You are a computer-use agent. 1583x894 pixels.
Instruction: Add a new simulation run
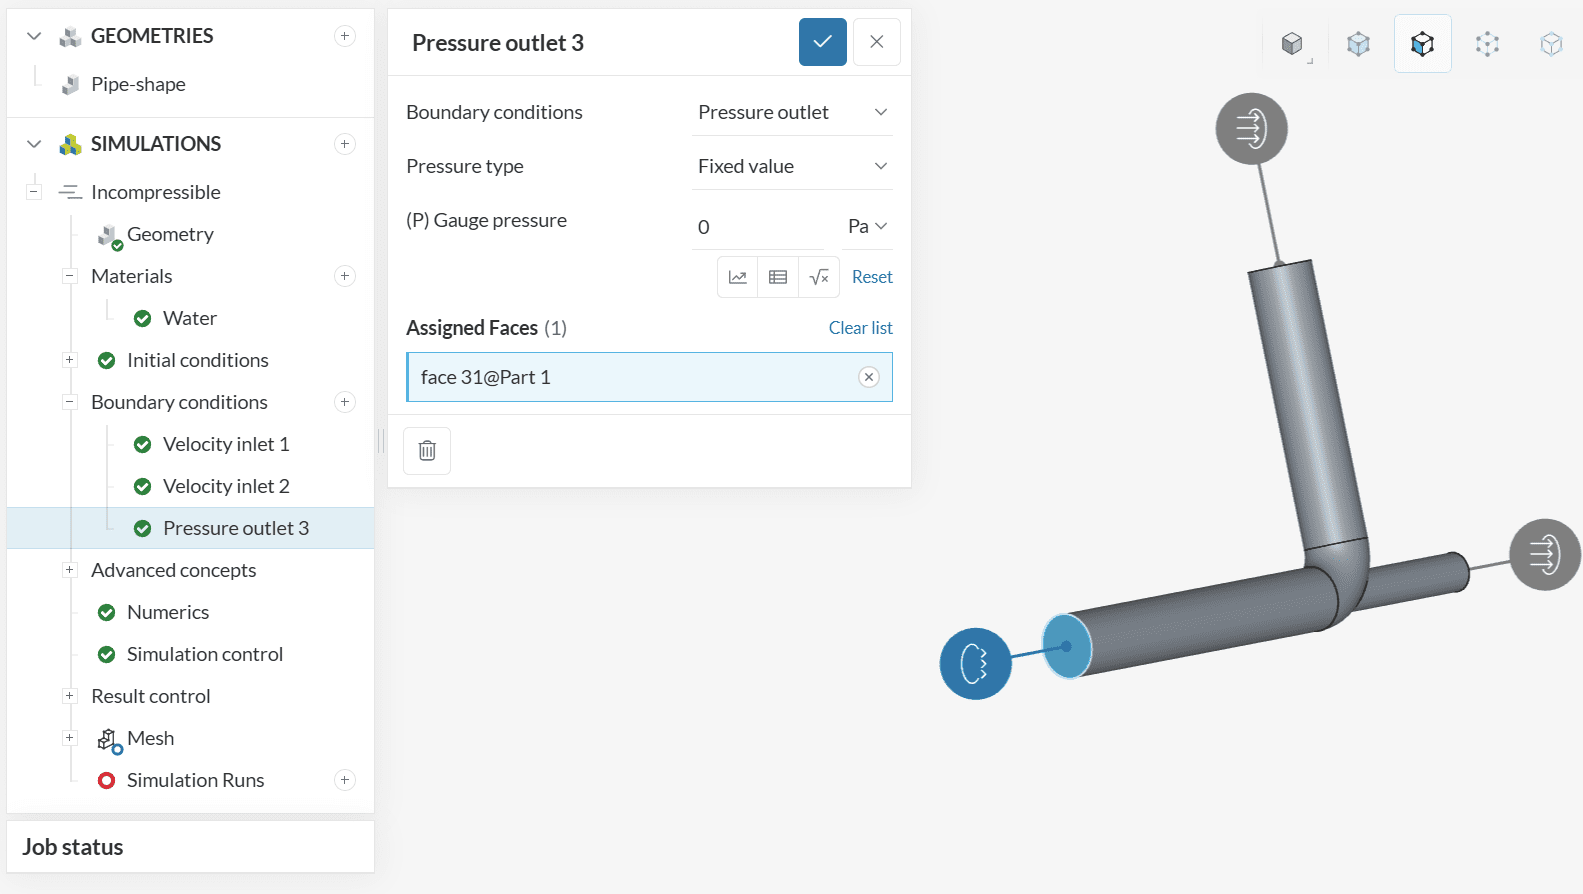click(x=345, y=780)
